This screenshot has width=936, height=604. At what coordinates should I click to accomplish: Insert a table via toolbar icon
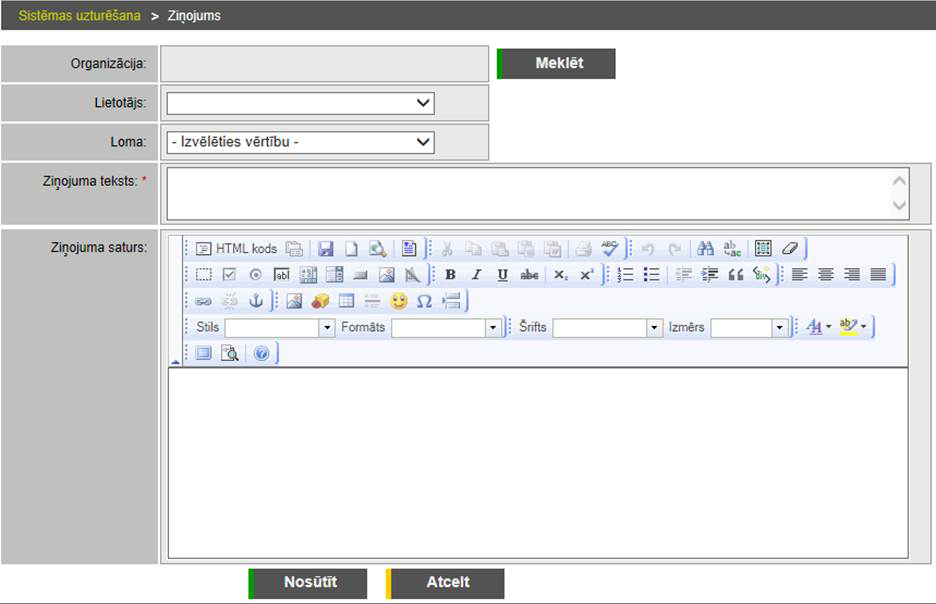coord(346,301)
